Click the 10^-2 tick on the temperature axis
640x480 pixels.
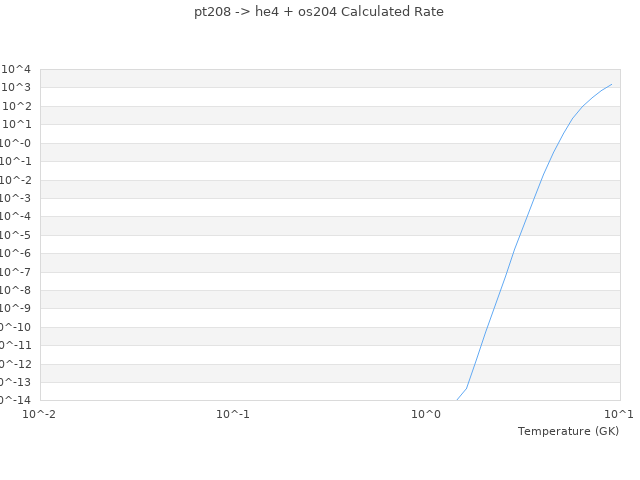40,414
